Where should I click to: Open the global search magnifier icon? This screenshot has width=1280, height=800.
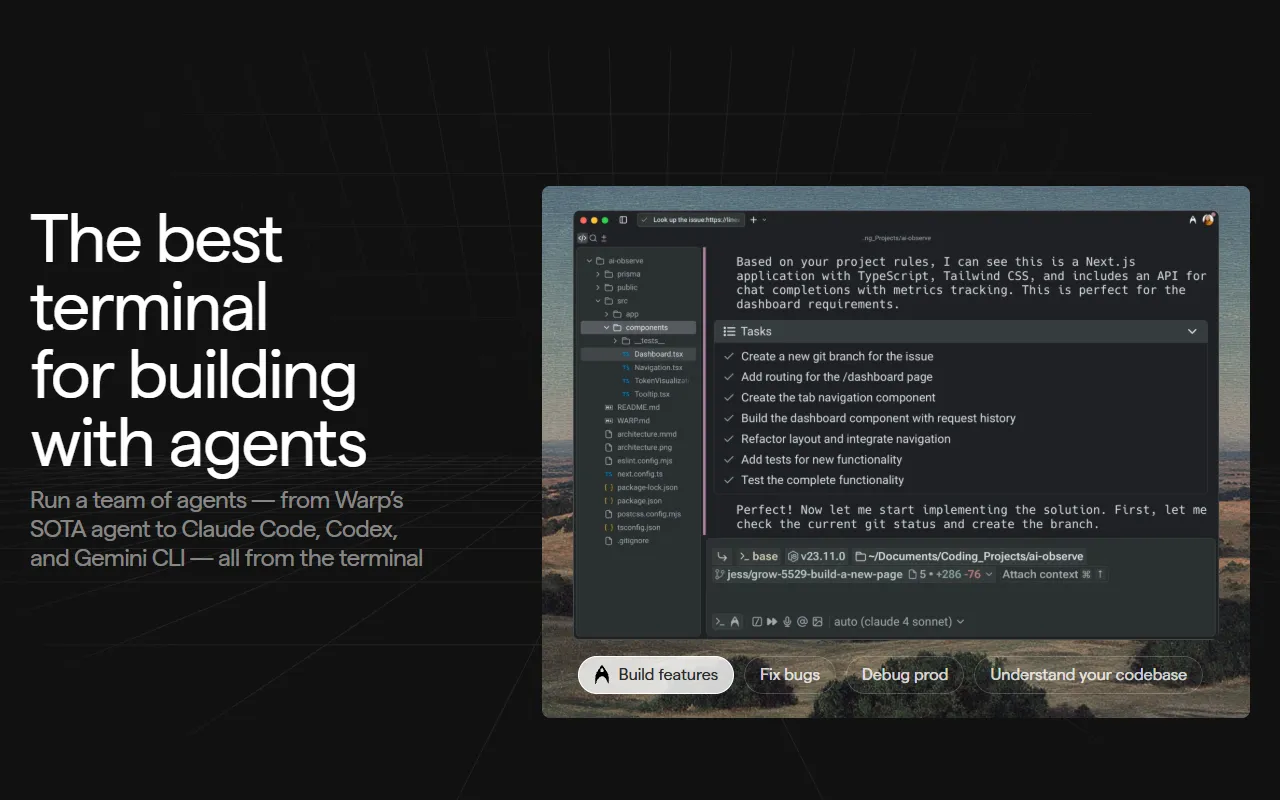point(593,238)
